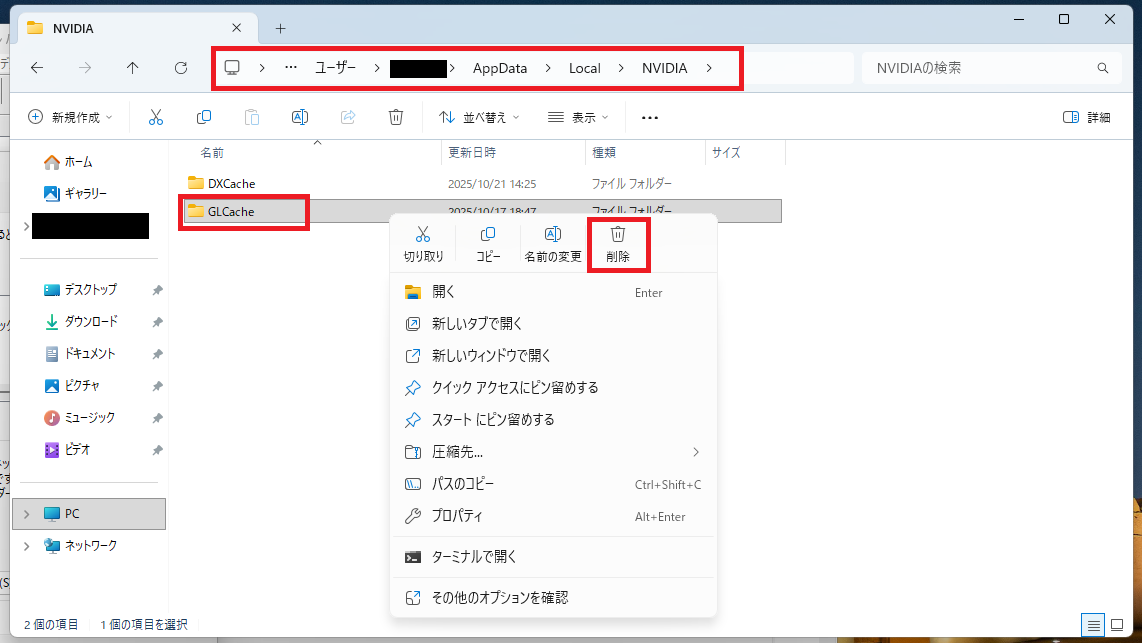This screenshot has width=1142, height=643.
Task: Click the NVIDIAの検索 search box
Action: point(980,68)
